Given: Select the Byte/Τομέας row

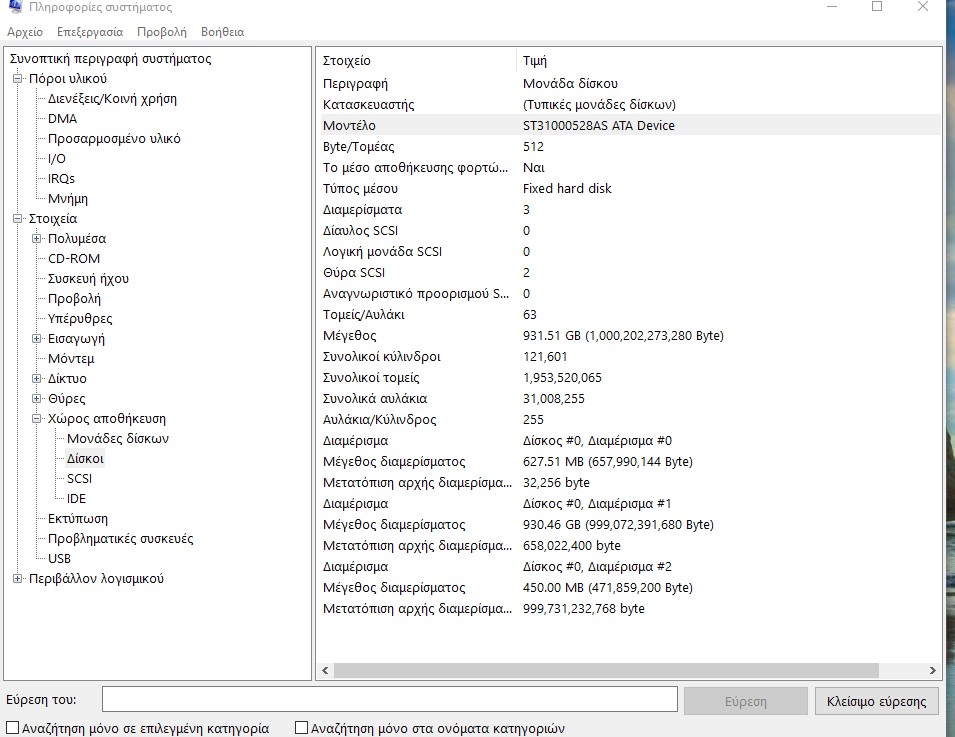Looking at the screenshot, I should pyautogui.click(x=630, y=147).
